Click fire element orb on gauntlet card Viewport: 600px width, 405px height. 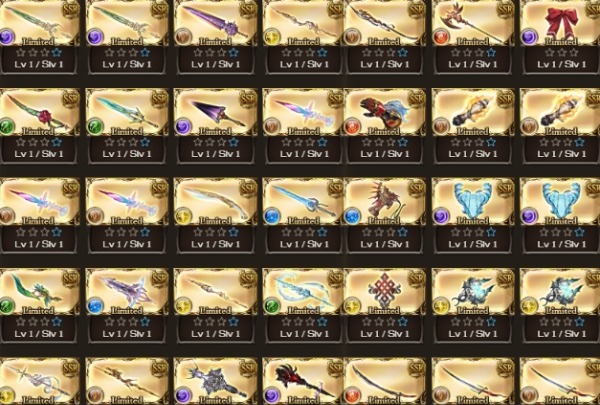coord(352,127)
